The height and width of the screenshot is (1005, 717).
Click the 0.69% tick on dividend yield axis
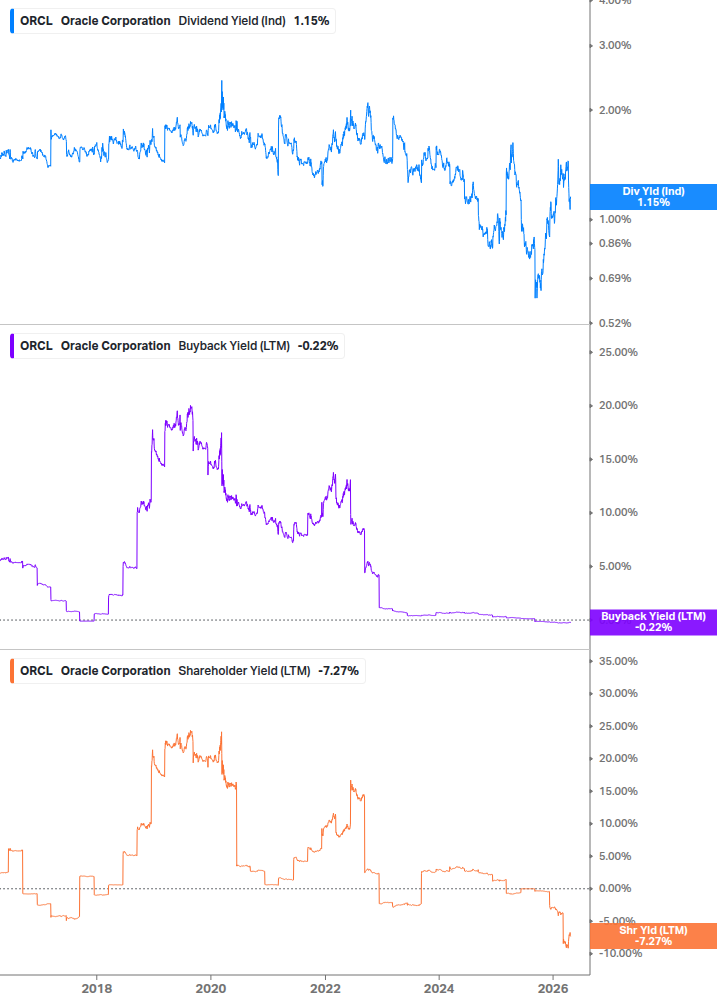click(x=615, y=279)
